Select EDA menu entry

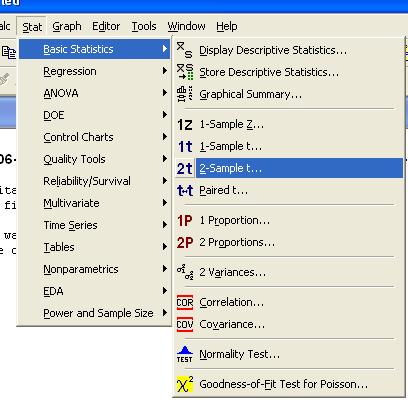[x=95, y=291]
